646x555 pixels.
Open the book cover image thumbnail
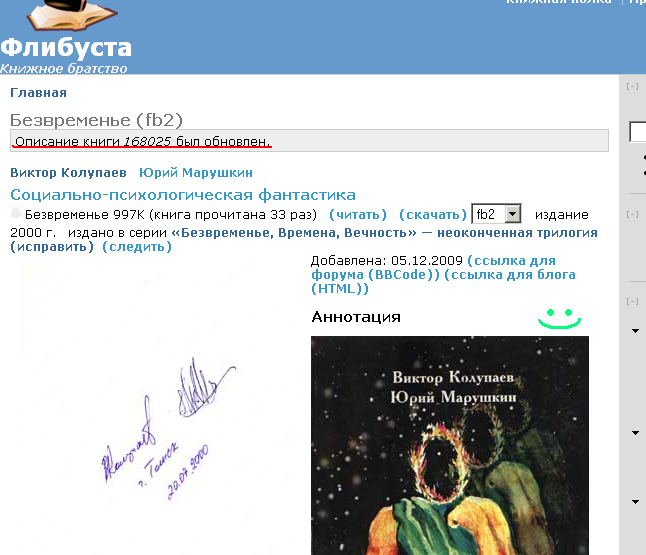[450, 445]
